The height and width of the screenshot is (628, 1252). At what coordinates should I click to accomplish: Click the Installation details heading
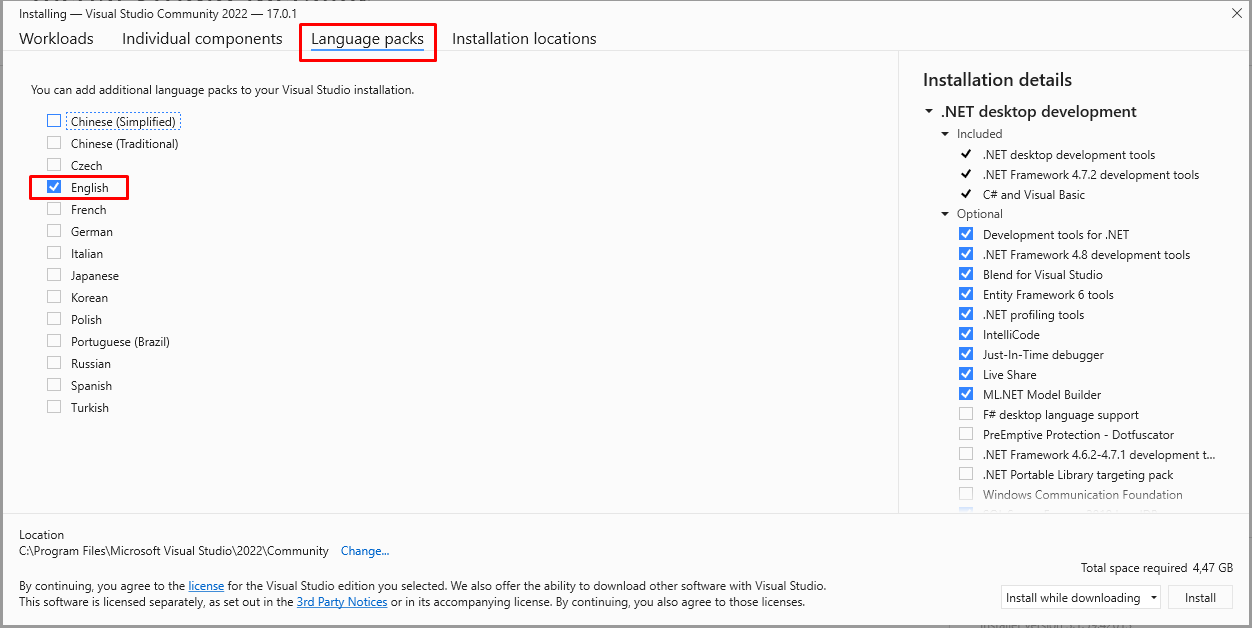pyautogui.click(x=997, y=80)
